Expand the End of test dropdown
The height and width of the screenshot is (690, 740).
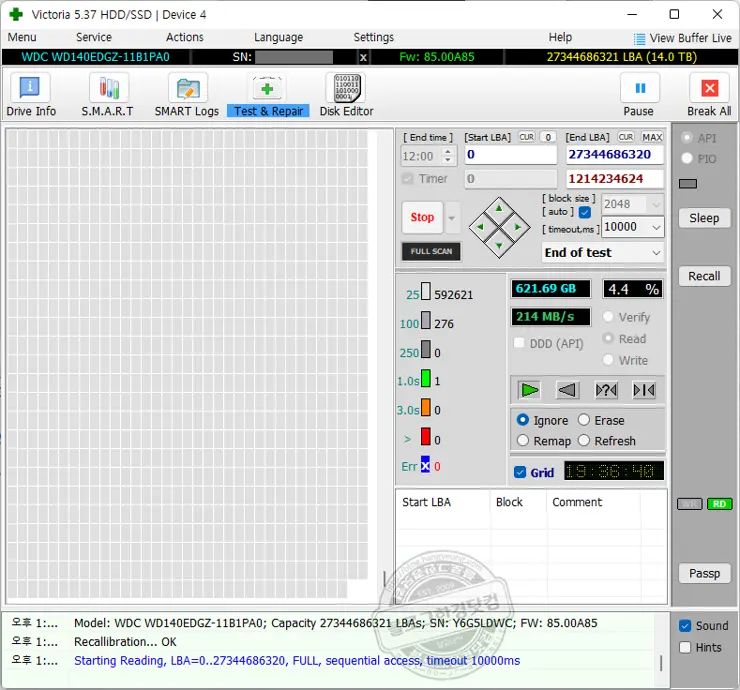[x=603, y=253]
